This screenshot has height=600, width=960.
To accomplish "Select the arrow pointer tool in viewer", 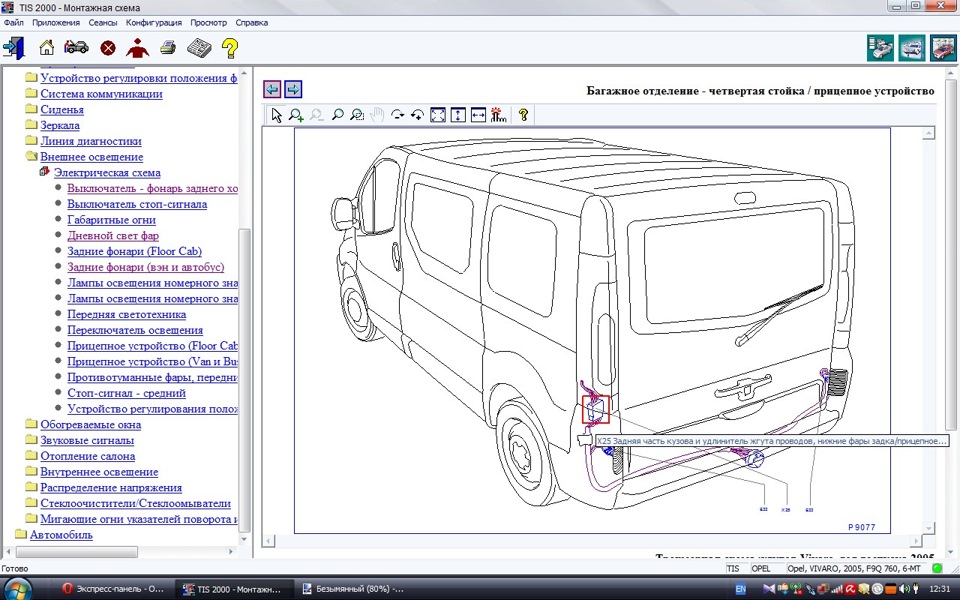I will [x=277, y=115].
